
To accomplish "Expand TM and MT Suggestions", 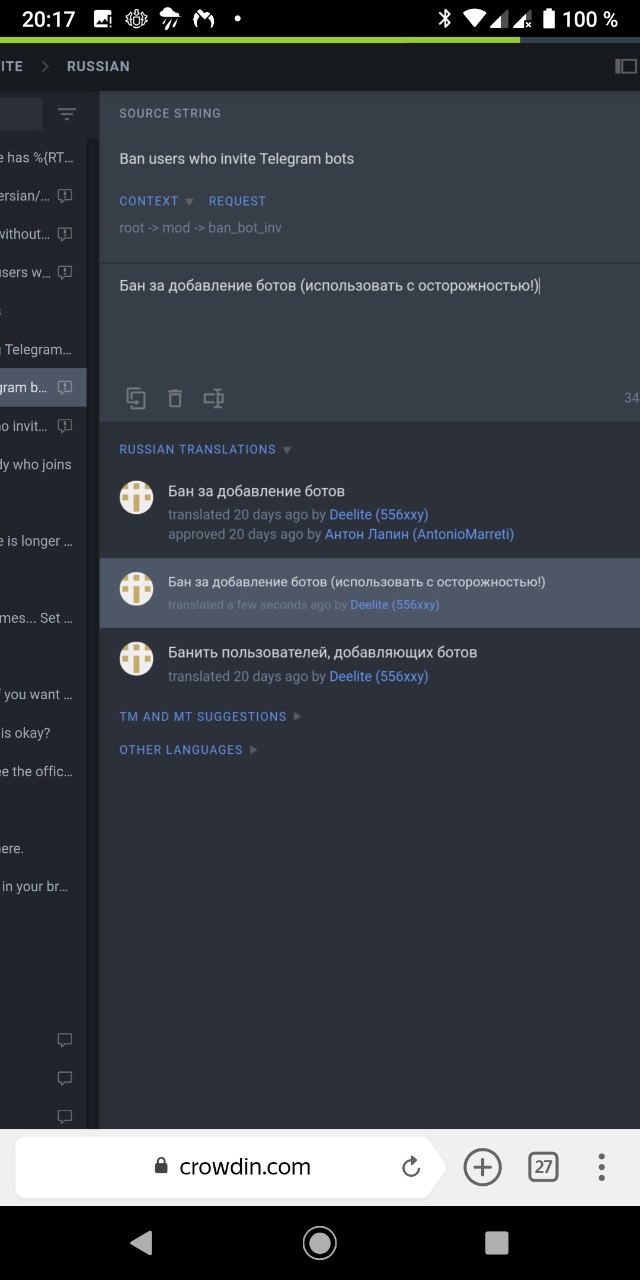I will [x=209, y=716].
